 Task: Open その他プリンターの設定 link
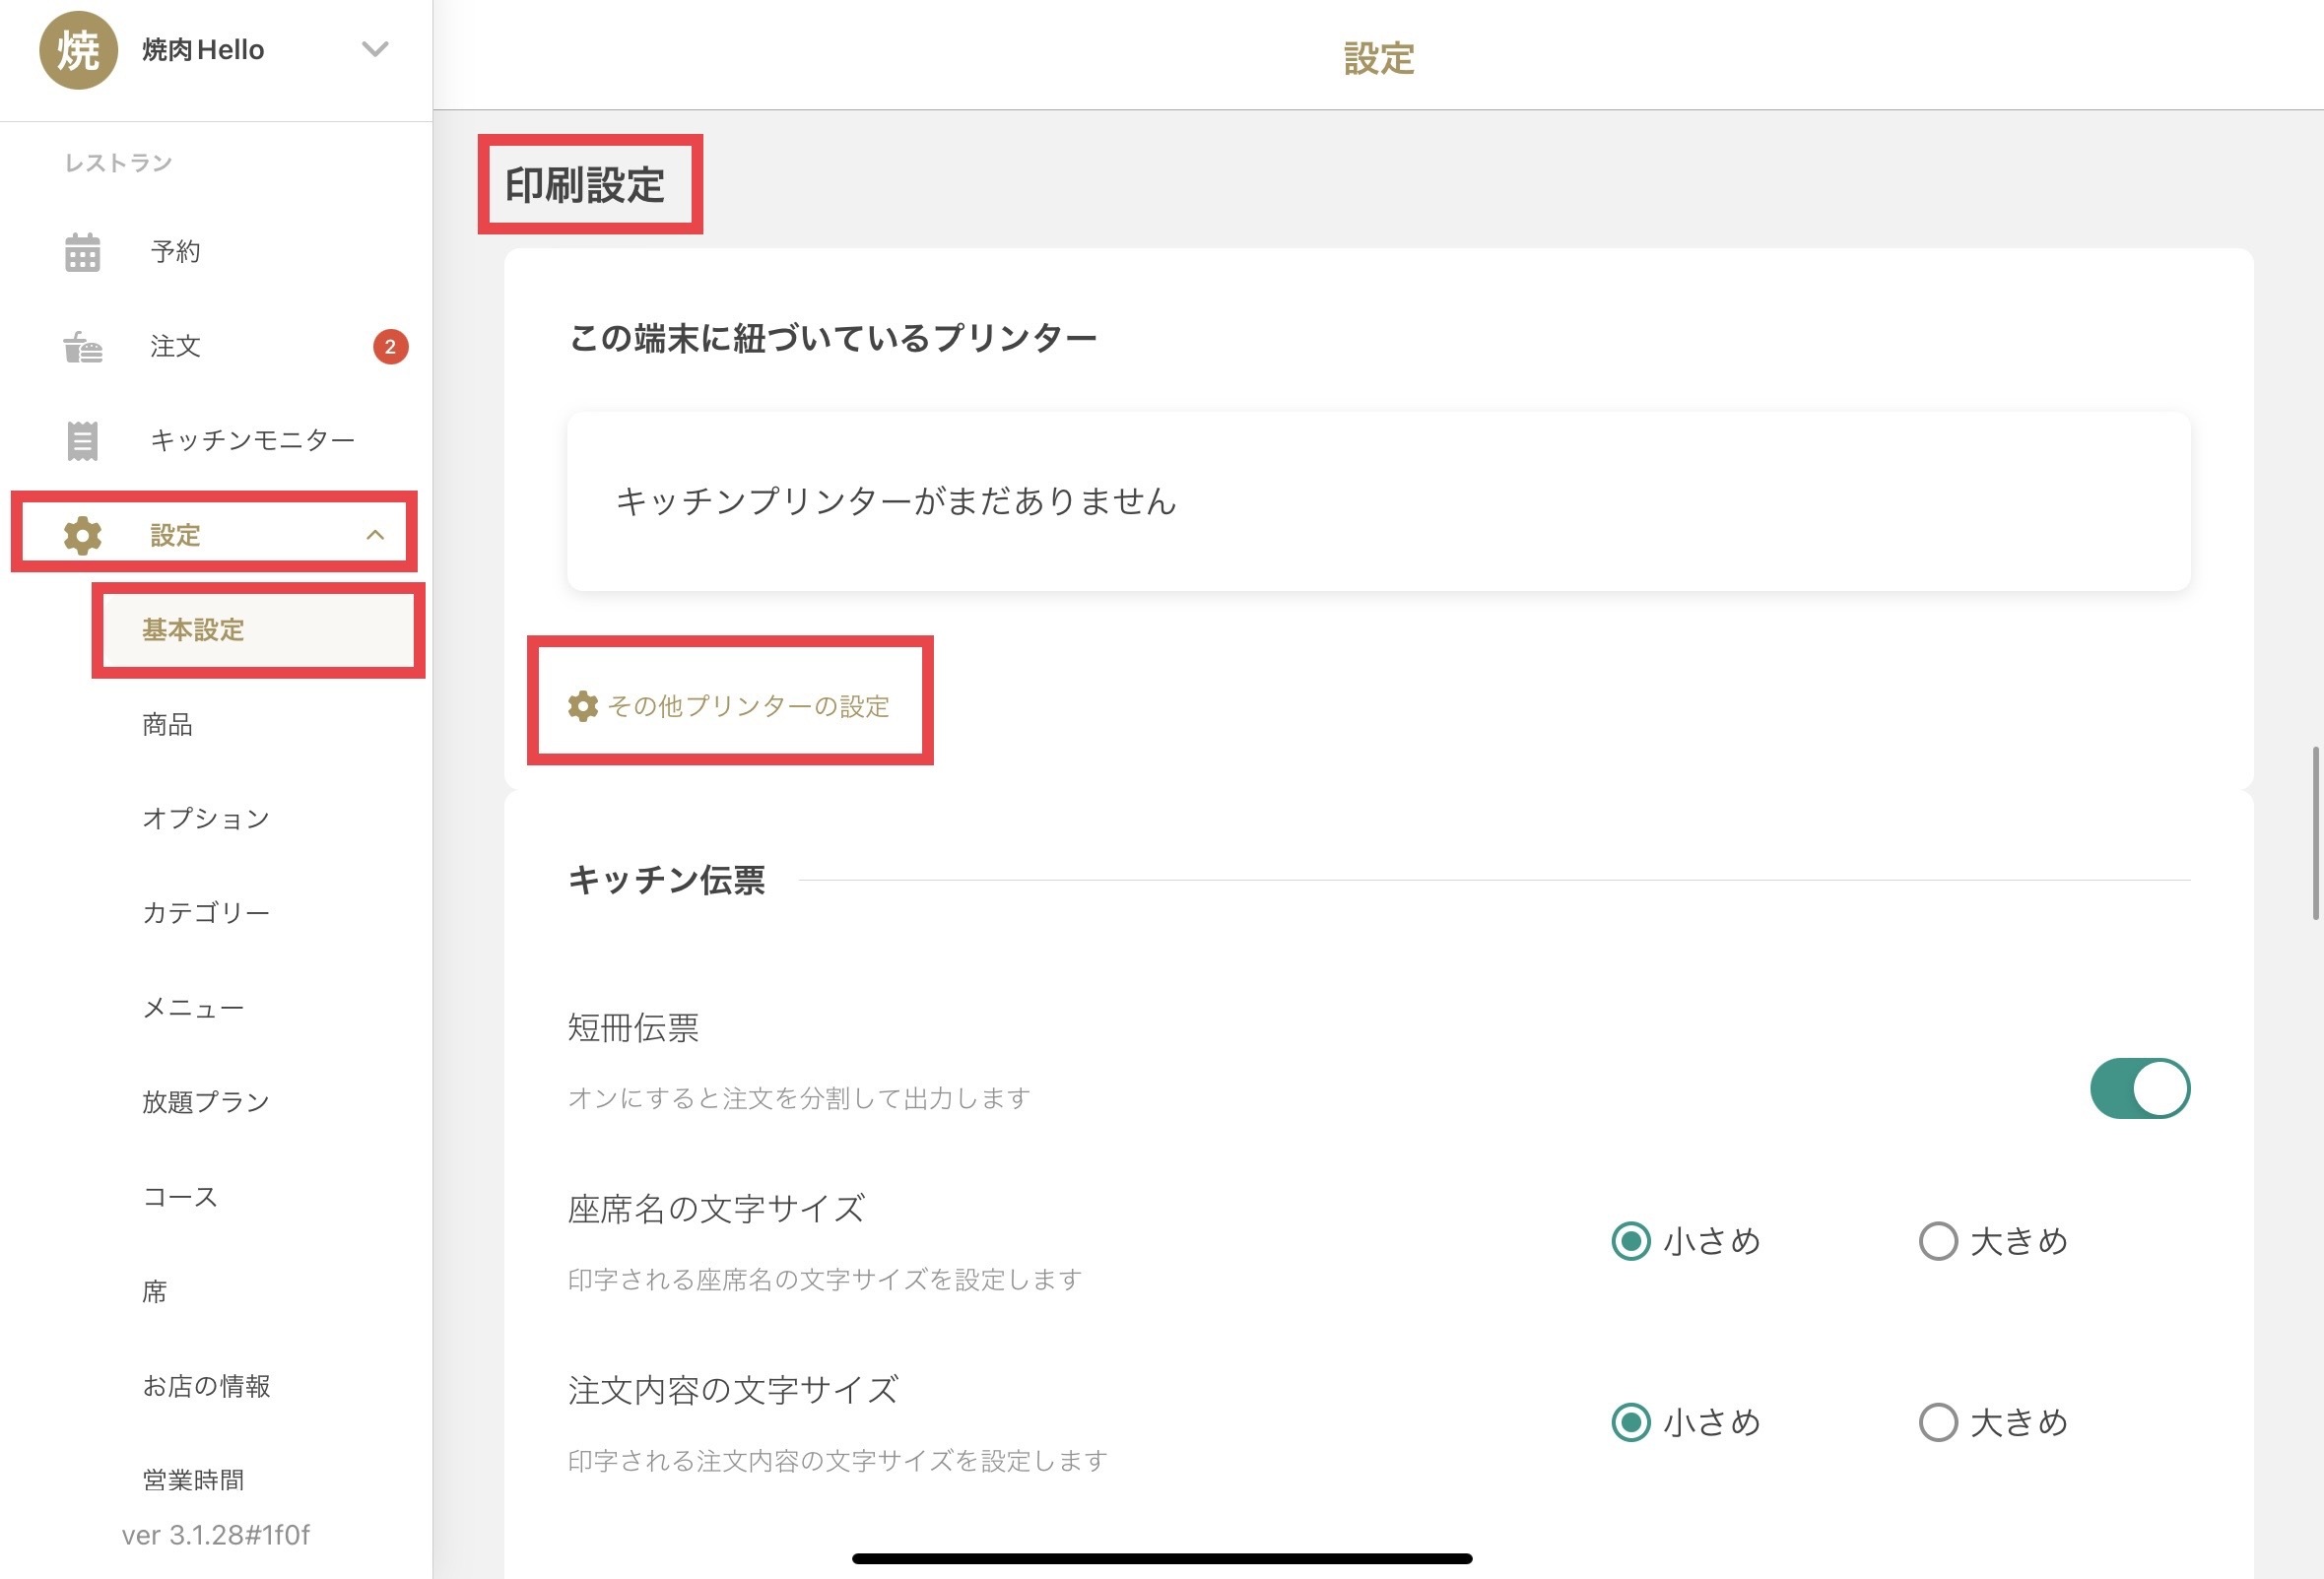click(748, 706)
